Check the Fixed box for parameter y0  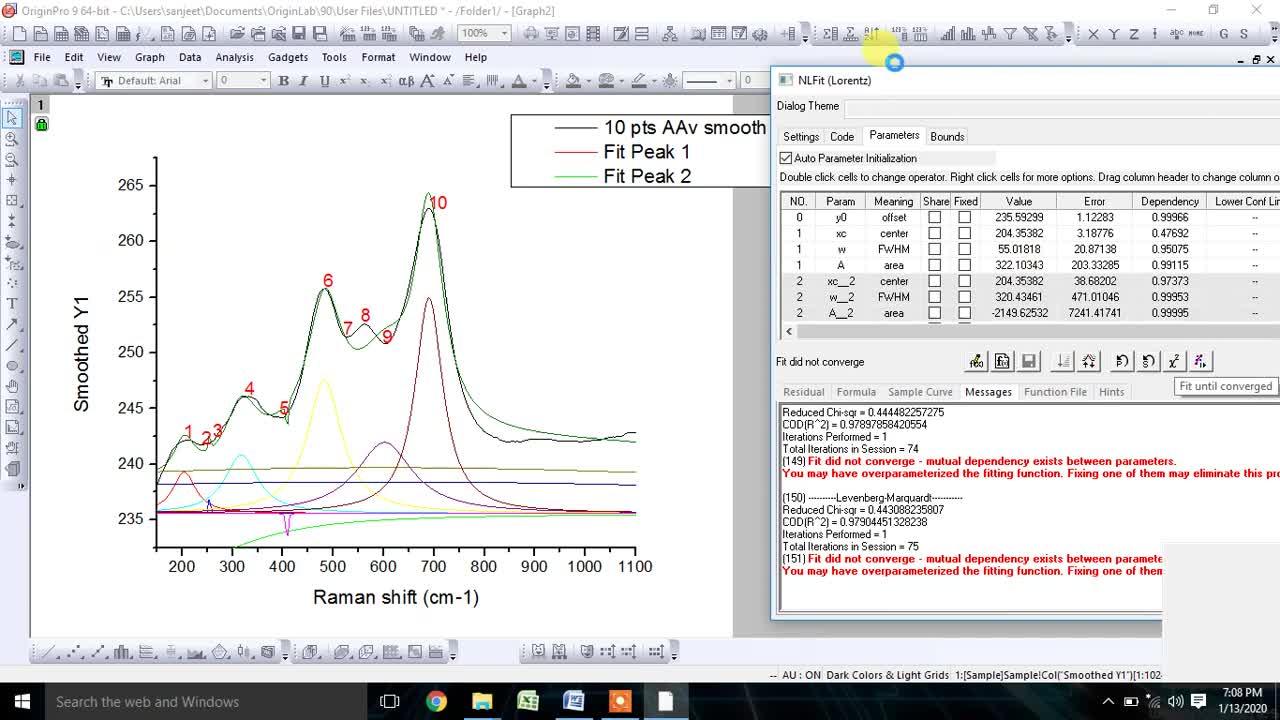tap(965, 217)
